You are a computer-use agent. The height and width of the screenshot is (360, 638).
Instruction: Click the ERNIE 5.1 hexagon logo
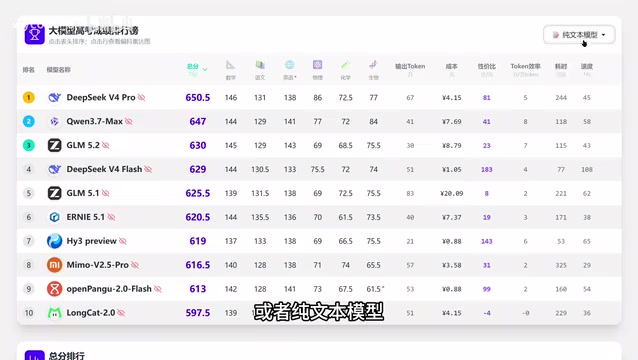coord(55,217)
